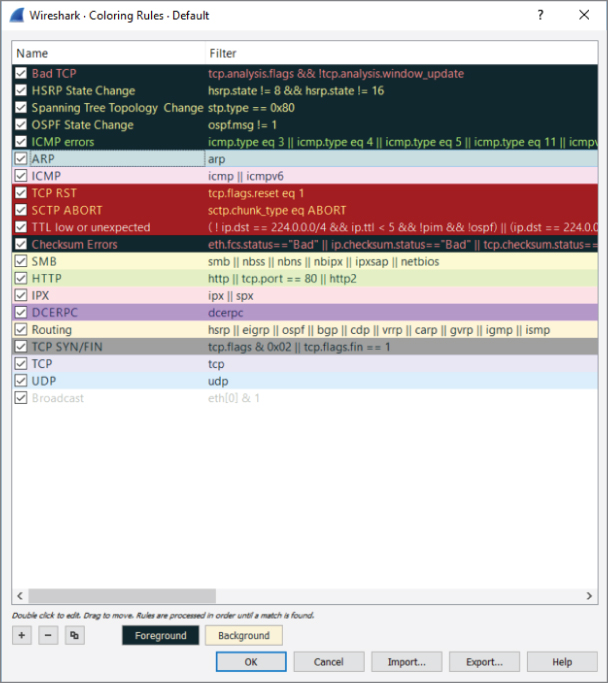Click the Filter column header

point(401,53)
